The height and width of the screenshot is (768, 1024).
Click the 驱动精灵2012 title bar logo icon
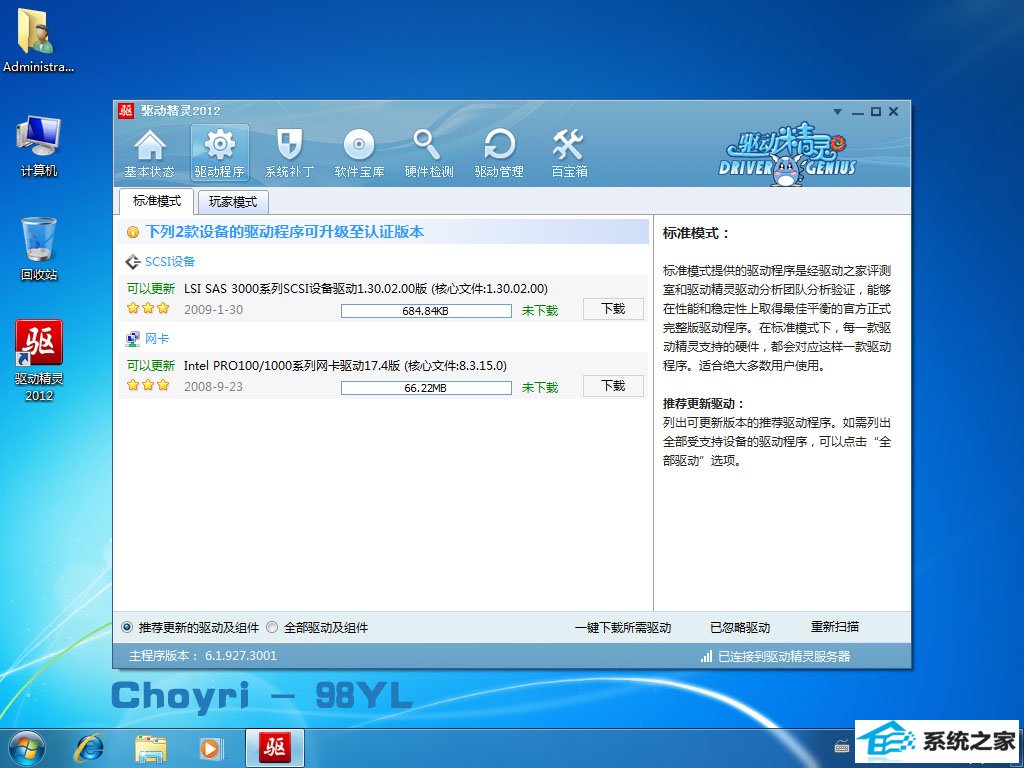126,110
